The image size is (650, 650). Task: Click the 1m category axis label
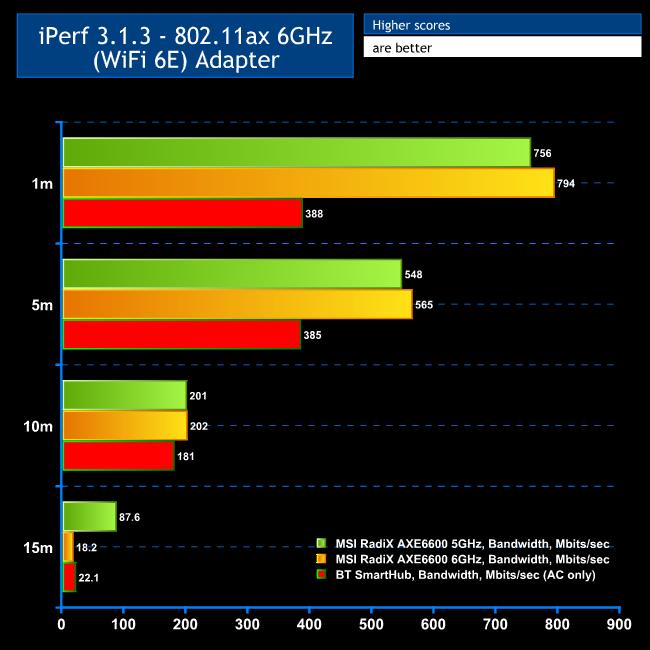[x=42, y=183]
